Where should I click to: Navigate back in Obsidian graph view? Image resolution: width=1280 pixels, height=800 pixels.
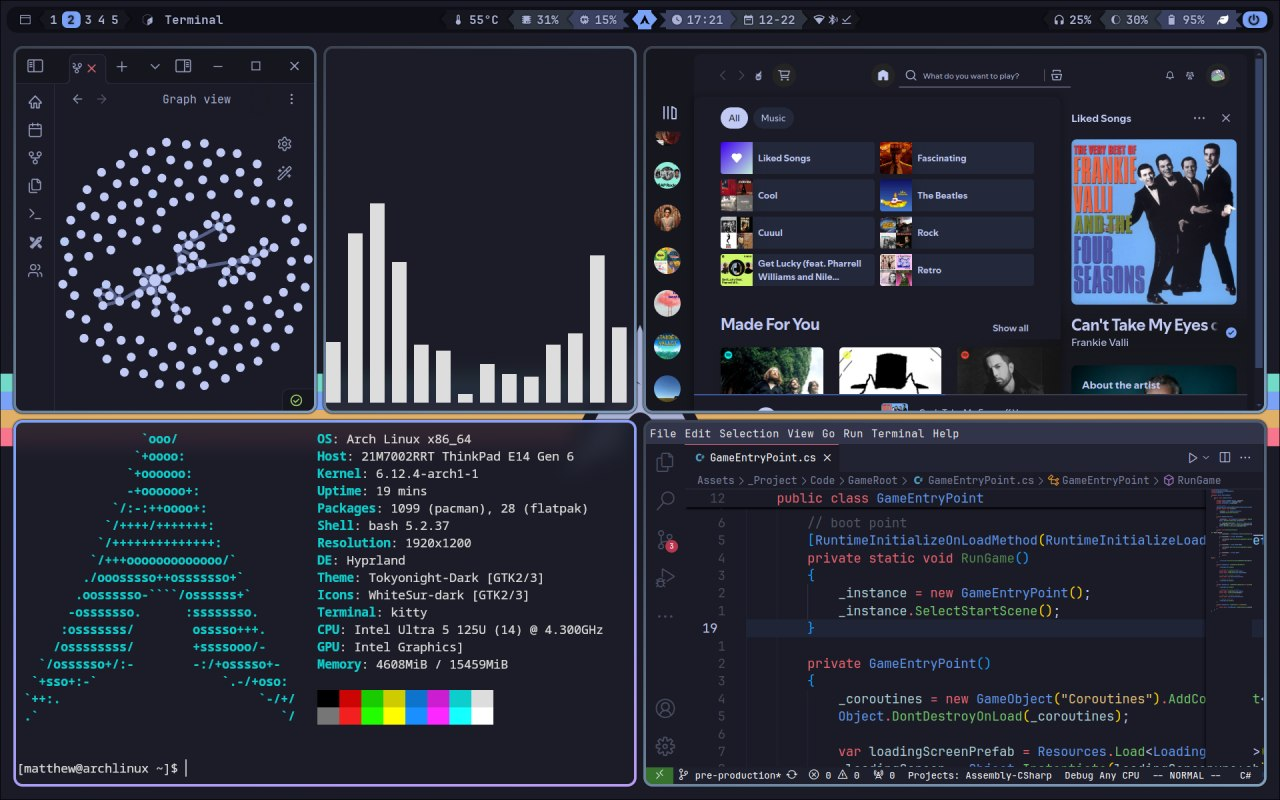tap(77, 99)
